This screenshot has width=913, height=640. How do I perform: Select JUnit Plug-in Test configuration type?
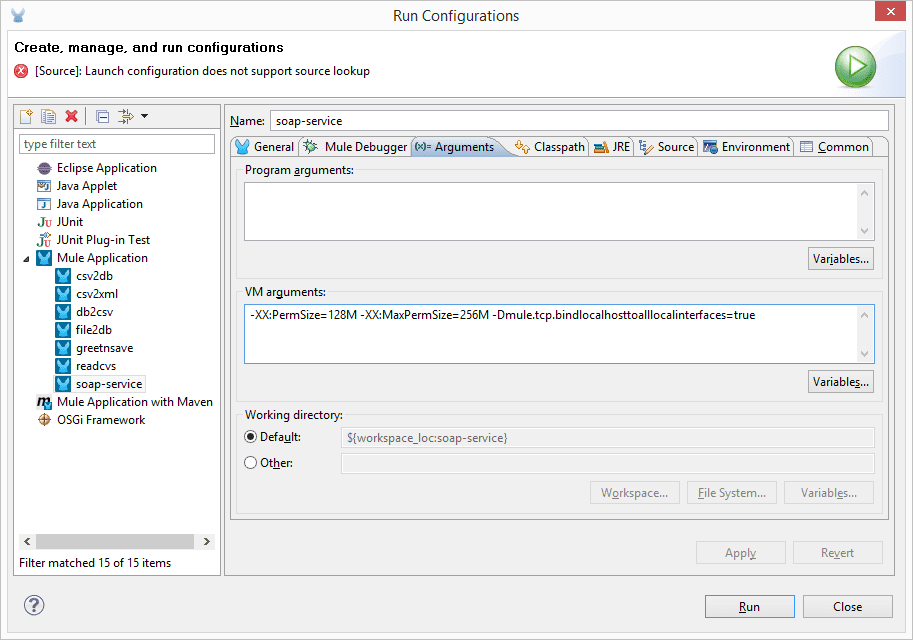(x=103, y=240)
